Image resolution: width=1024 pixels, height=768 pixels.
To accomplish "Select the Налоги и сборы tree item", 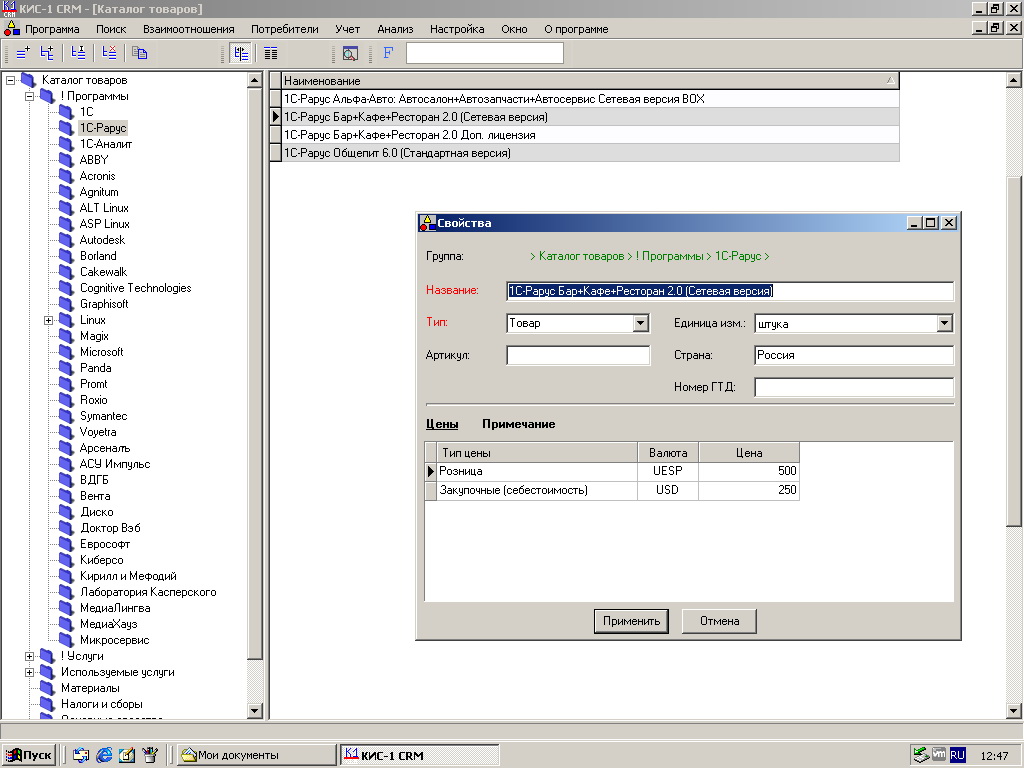I will click(x=102, y=704).
